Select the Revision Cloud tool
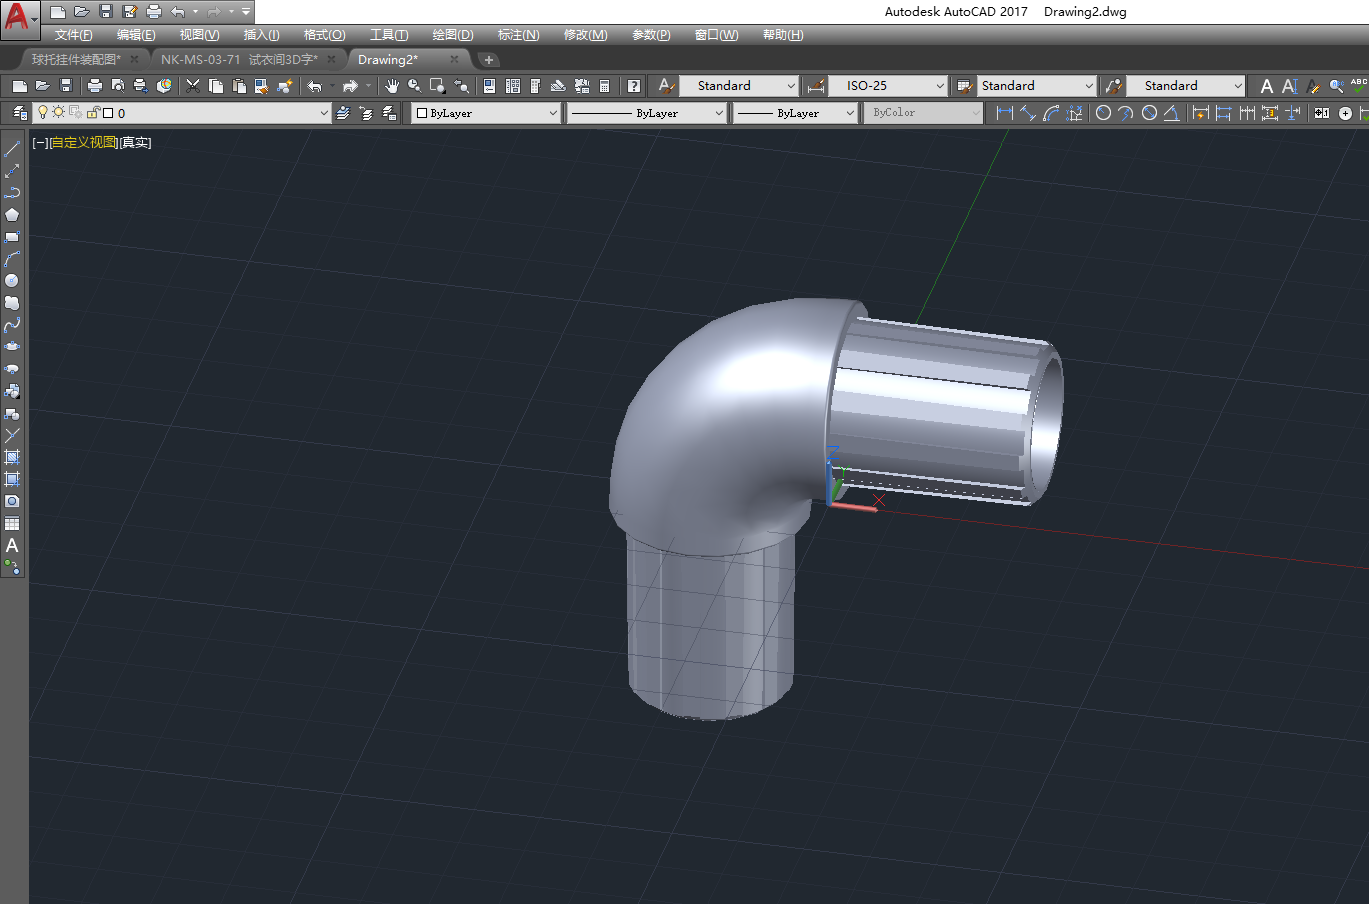 (x=12, y=303)
